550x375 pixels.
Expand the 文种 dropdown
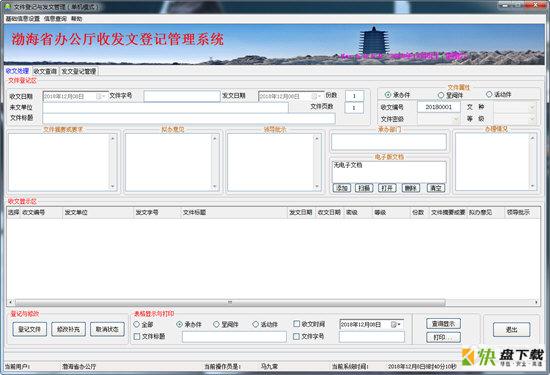[x=532, y=107]
